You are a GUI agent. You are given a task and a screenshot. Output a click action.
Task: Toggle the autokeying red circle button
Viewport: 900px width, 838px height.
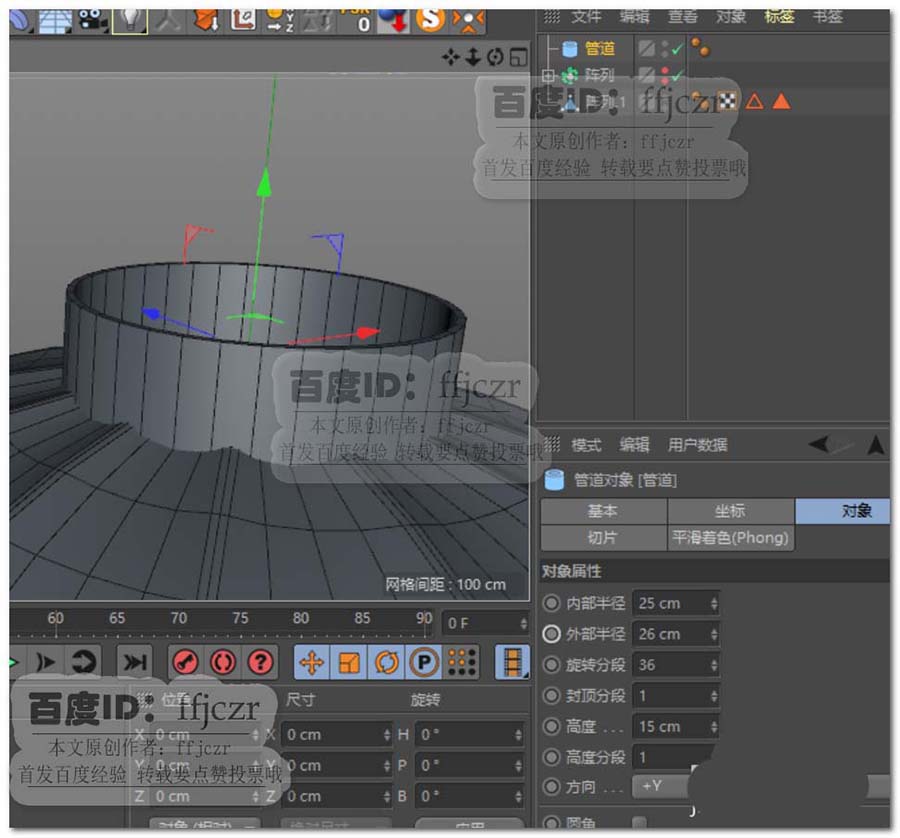coord(223,662)
